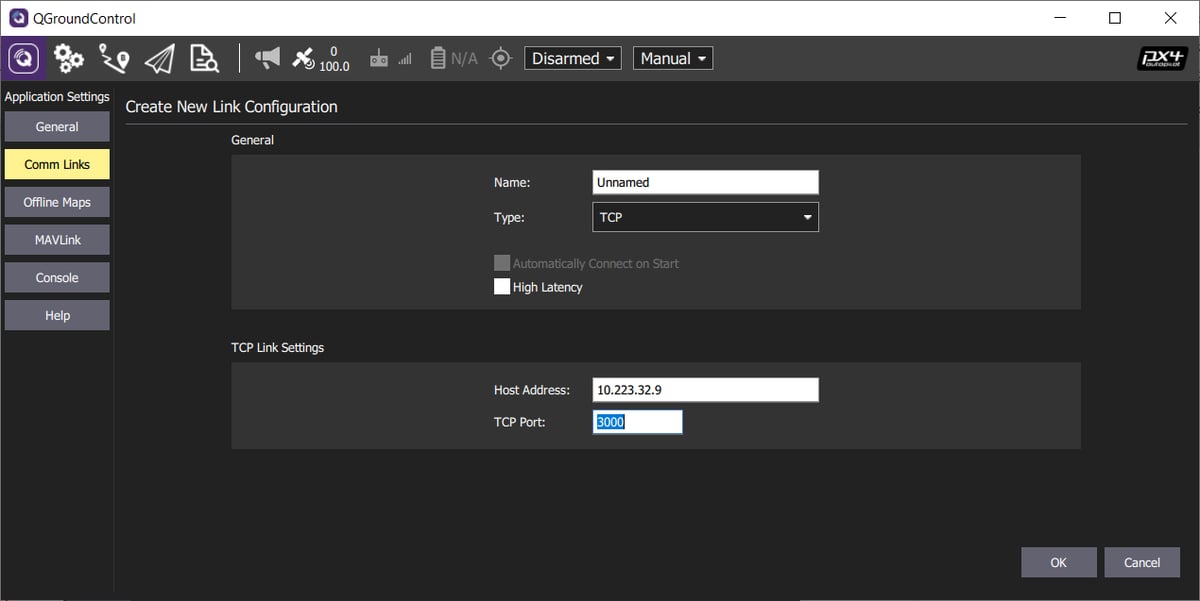Viewport: 1200px width, 601px height.
Task: Expand the Manual flight mode dropdown
Action: [x=672, y=57]
